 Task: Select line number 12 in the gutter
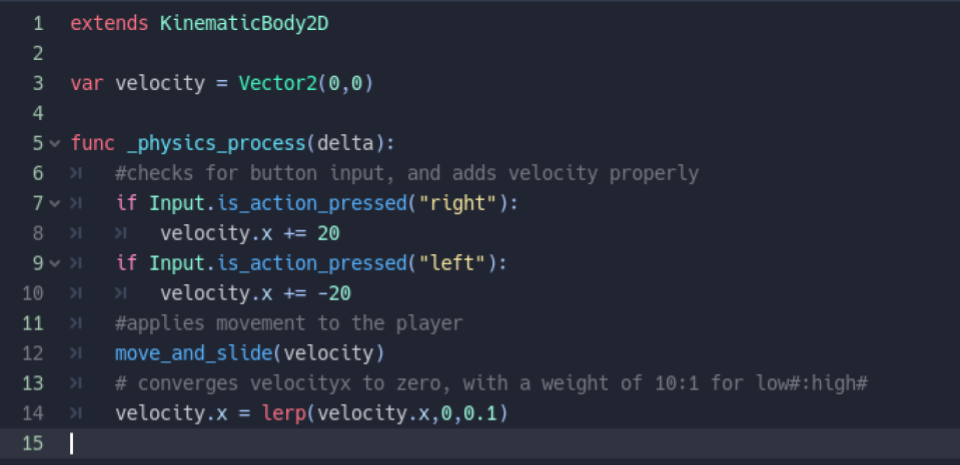tap(33, 353)
